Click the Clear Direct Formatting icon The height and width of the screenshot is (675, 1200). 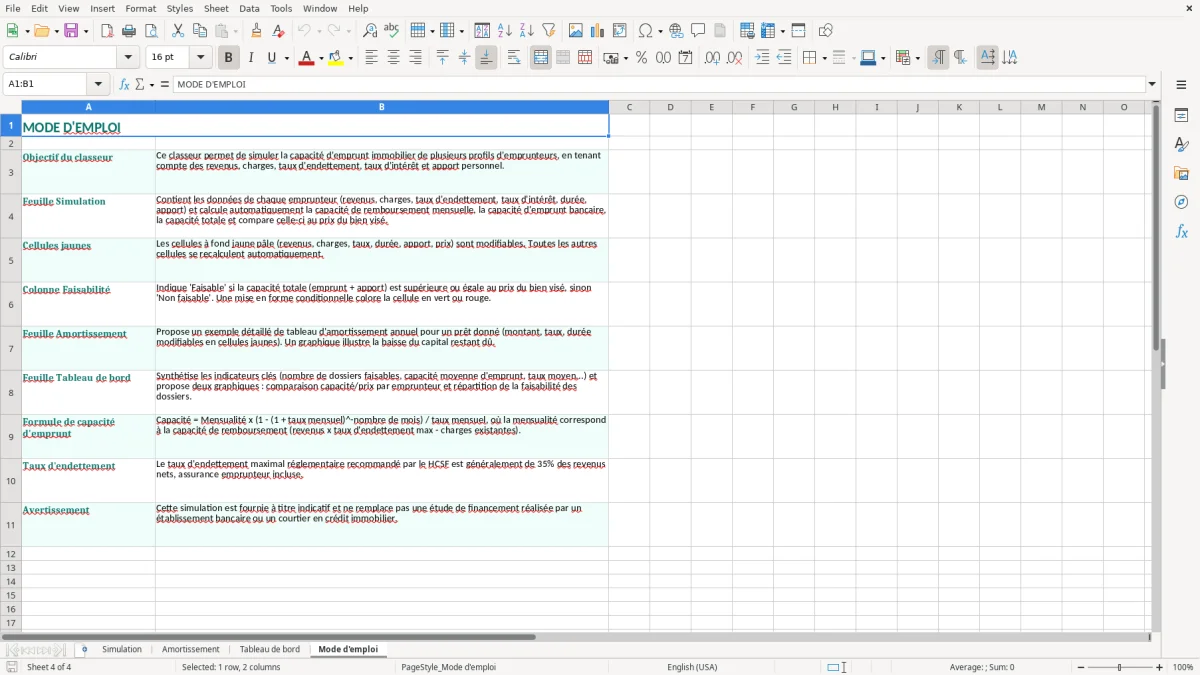[278, 31]
